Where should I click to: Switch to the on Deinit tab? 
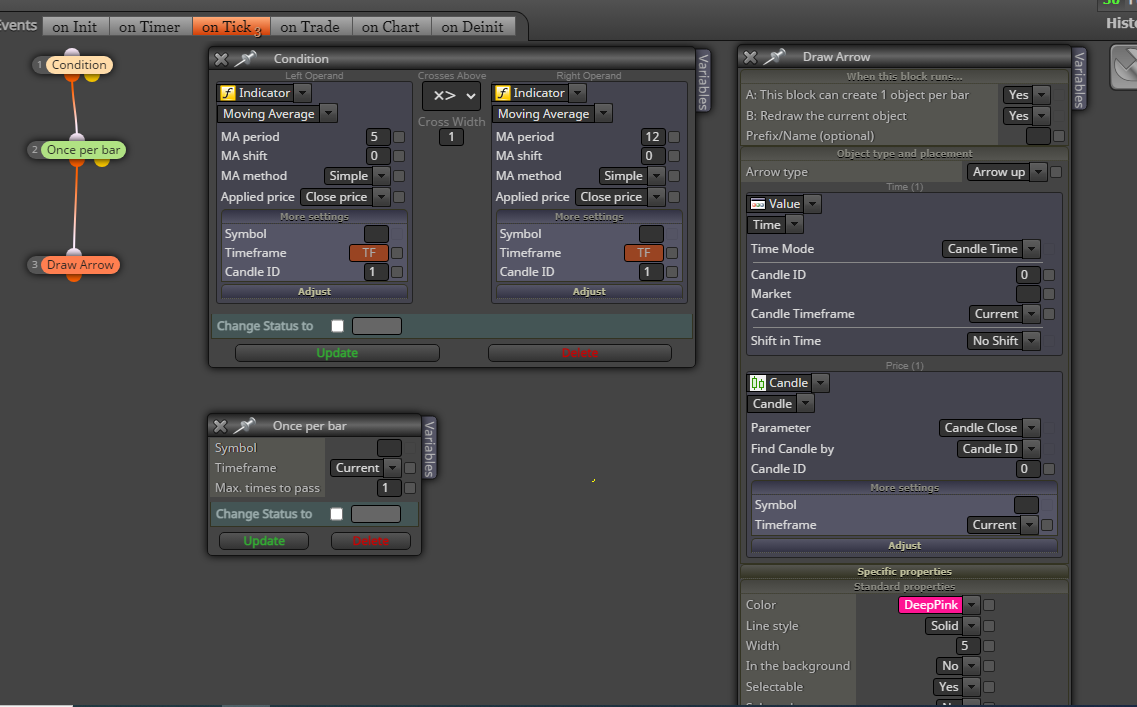pyautogui.click(x=473, y=27)
